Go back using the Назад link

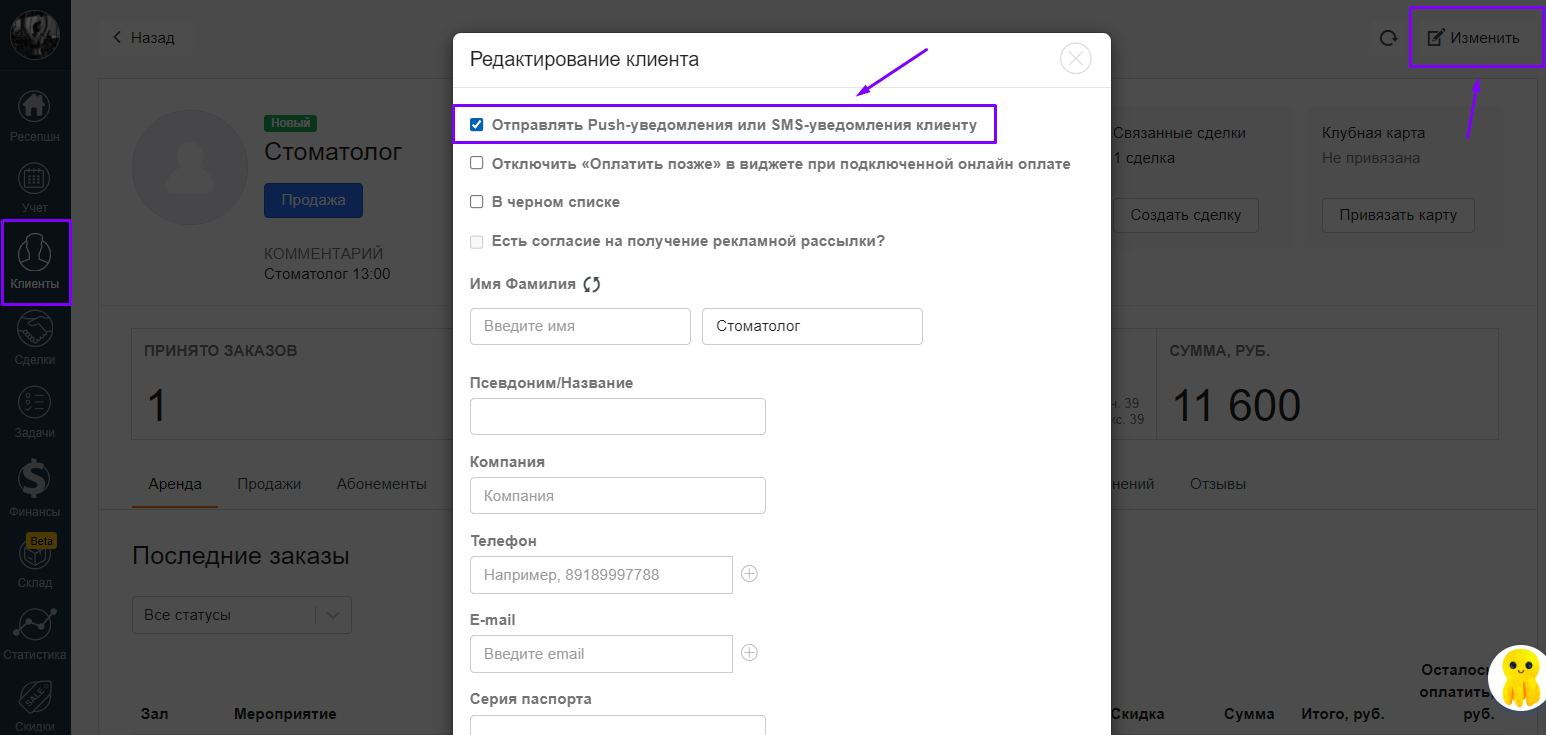coord(143,38)
